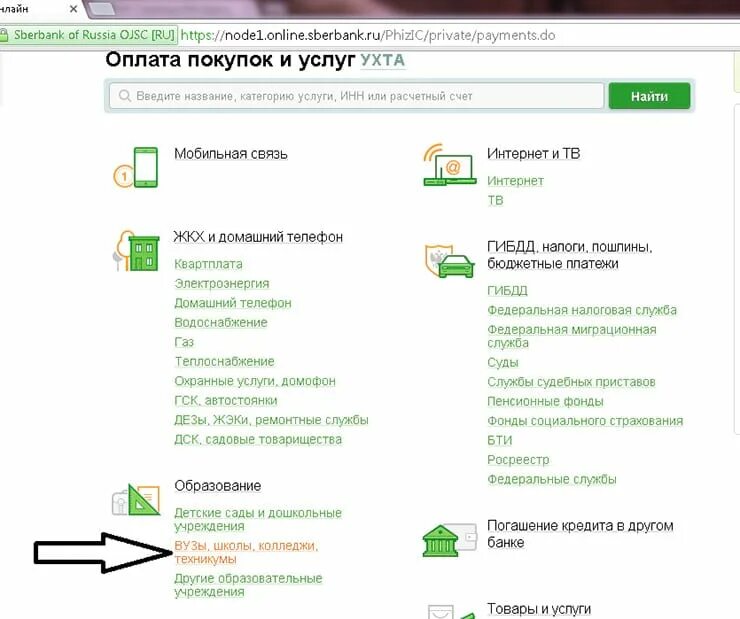Select Водоснабжение link
The height and width of the screenshot is (619, 740).
(x=221, y=322)
